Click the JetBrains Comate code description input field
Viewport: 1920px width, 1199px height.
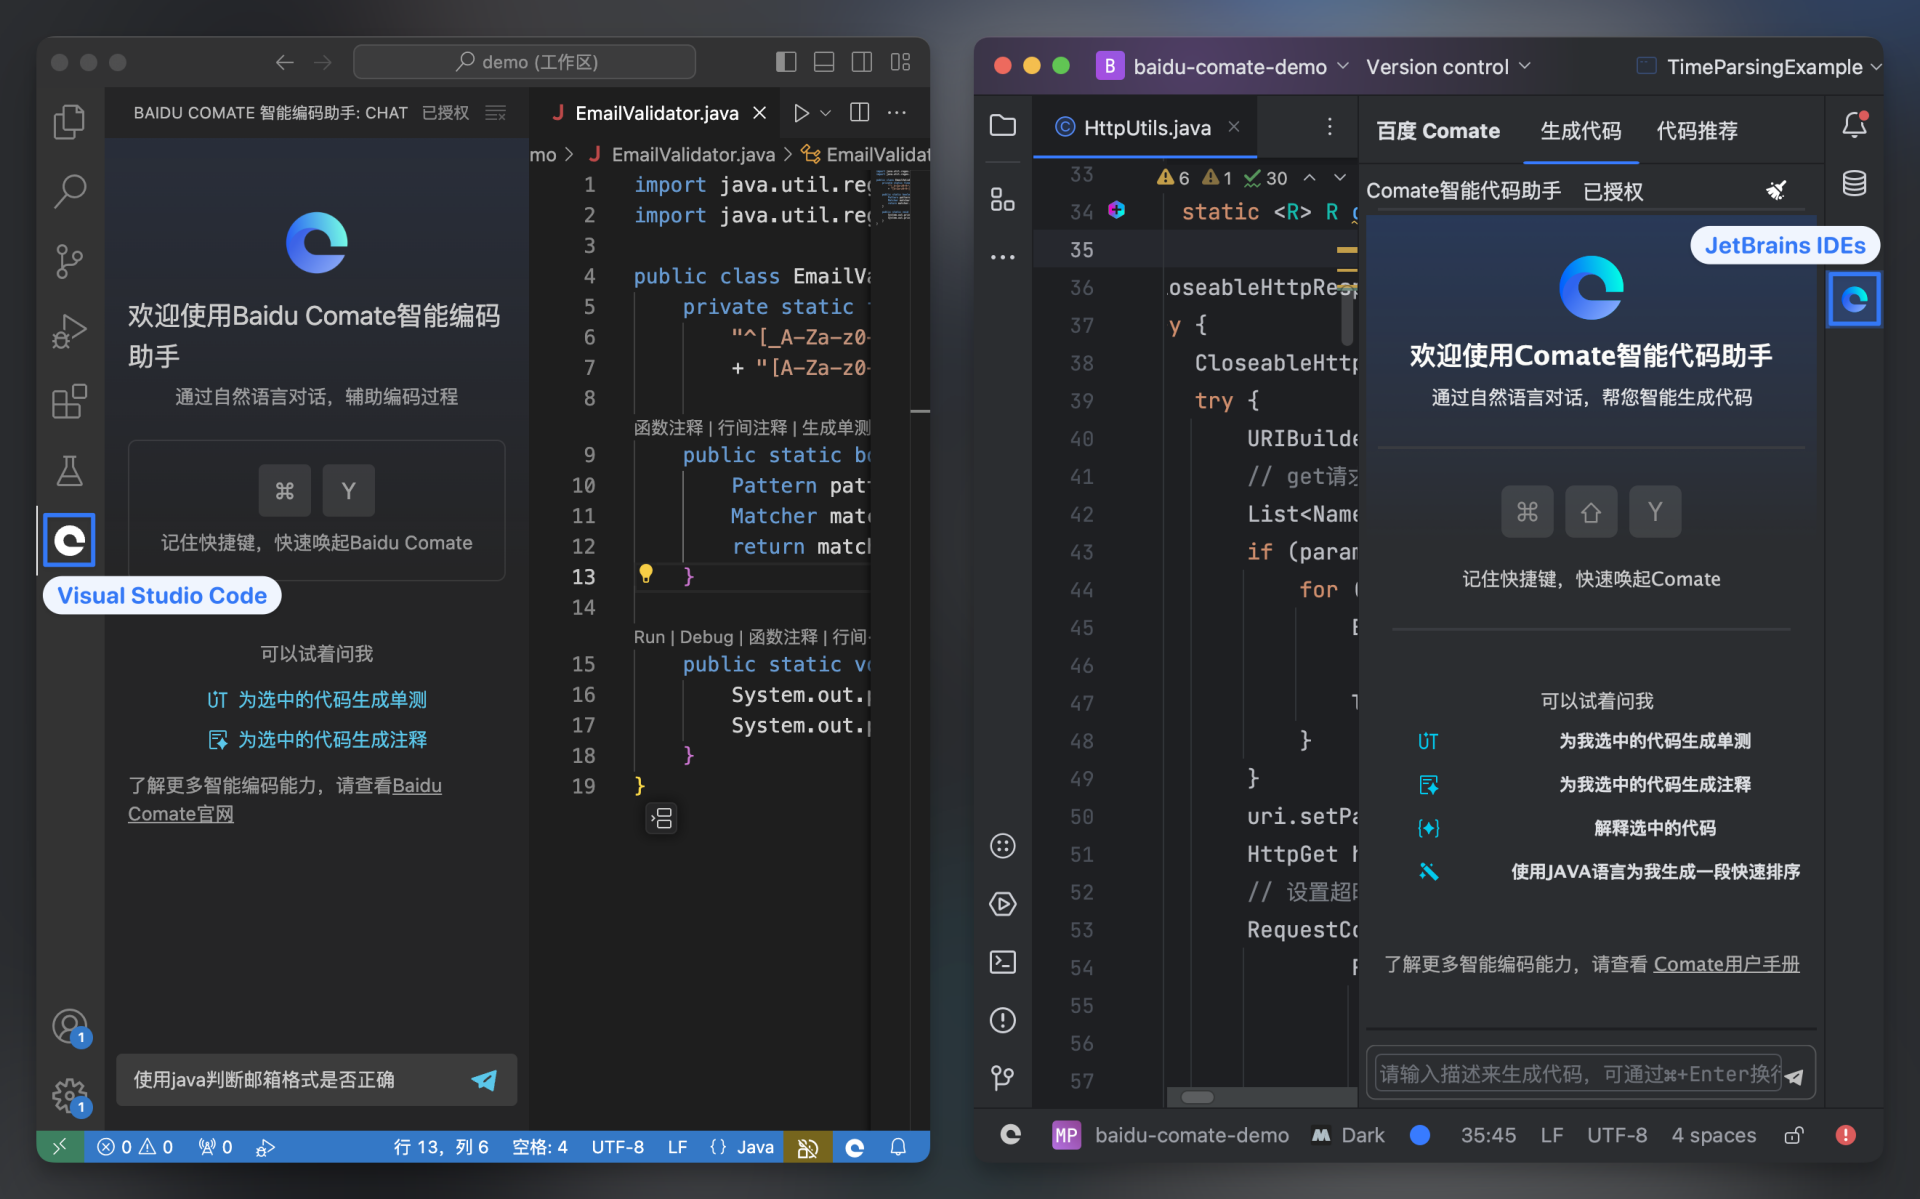[1576, 1074]
